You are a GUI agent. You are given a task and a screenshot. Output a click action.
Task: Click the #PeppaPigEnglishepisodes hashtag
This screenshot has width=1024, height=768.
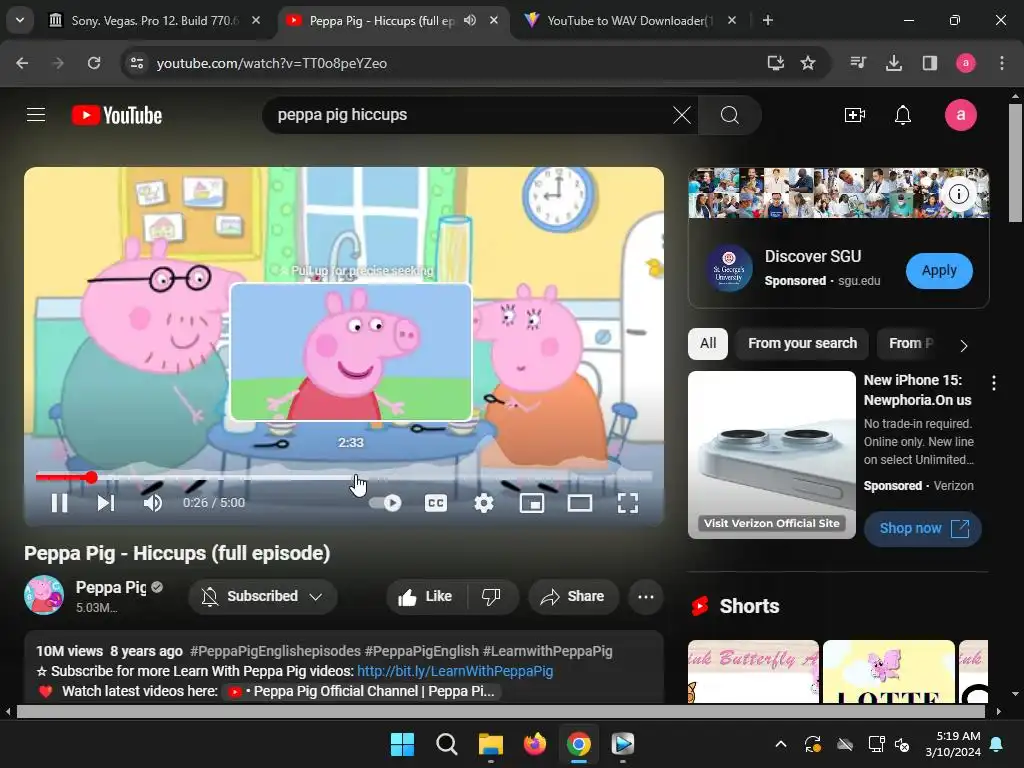click(x=275, y=651)
